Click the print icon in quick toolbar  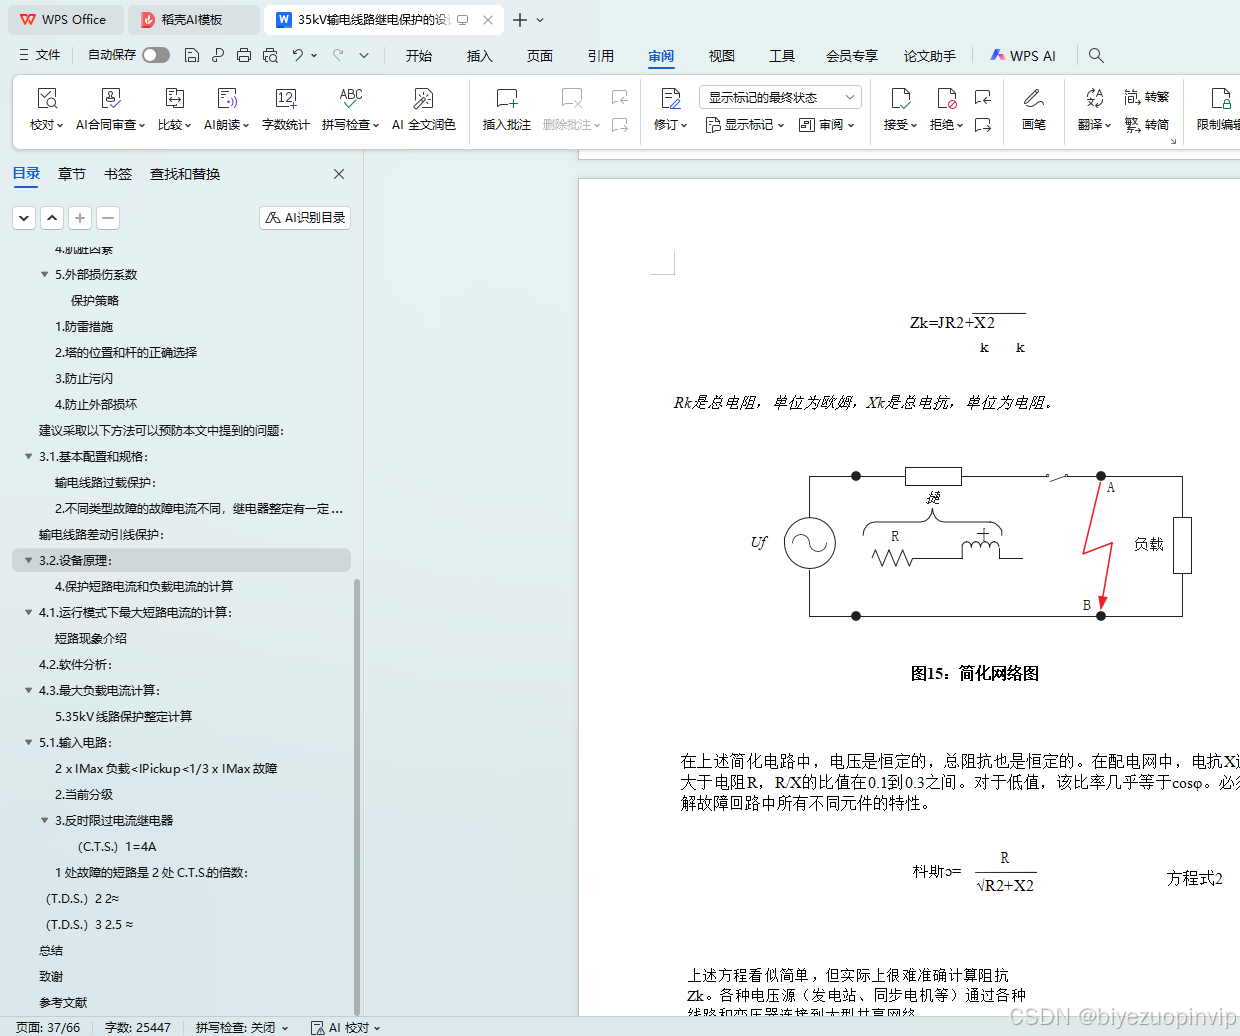click(243, 55)
